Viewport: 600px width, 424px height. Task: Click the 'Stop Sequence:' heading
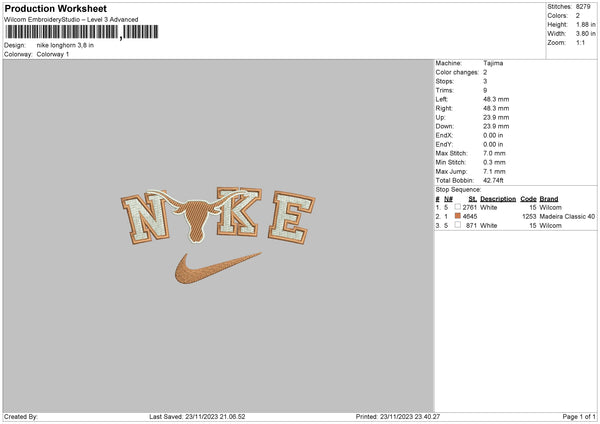(x=458, y=189)
